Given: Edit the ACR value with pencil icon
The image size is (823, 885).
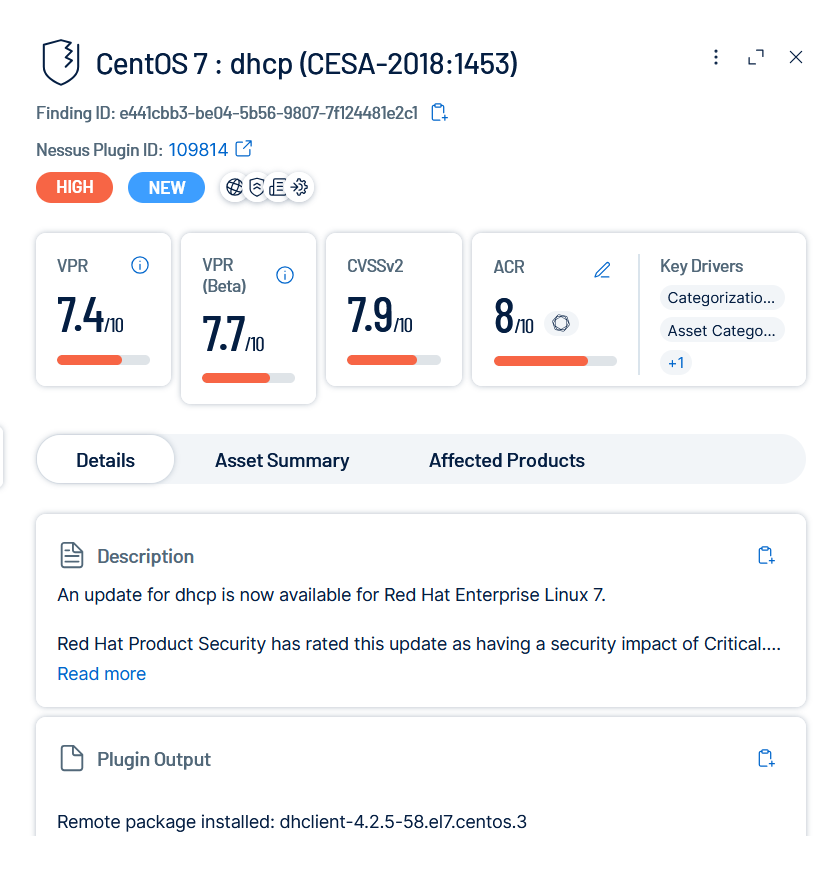Looking at the screenshot, I should (602, 269).
